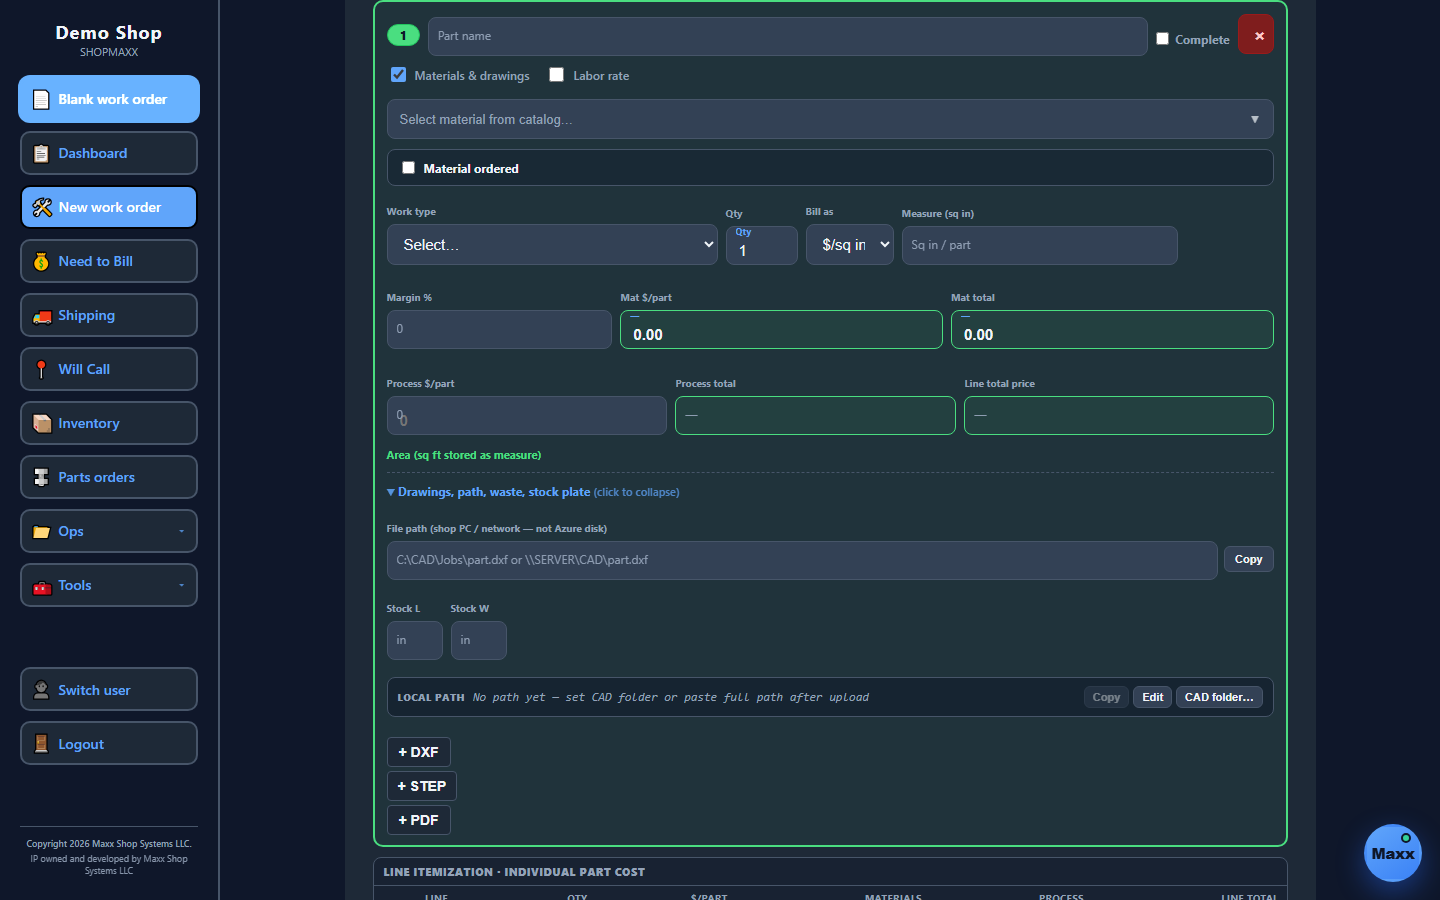Click the Parts orders icon
The width and height of the screenshot is (1440, 900).
click(41, 477)
